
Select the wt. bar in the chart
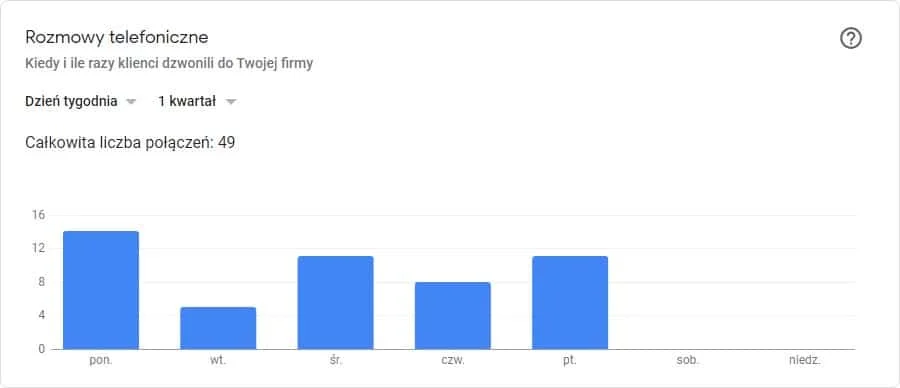tap(218, 328)
